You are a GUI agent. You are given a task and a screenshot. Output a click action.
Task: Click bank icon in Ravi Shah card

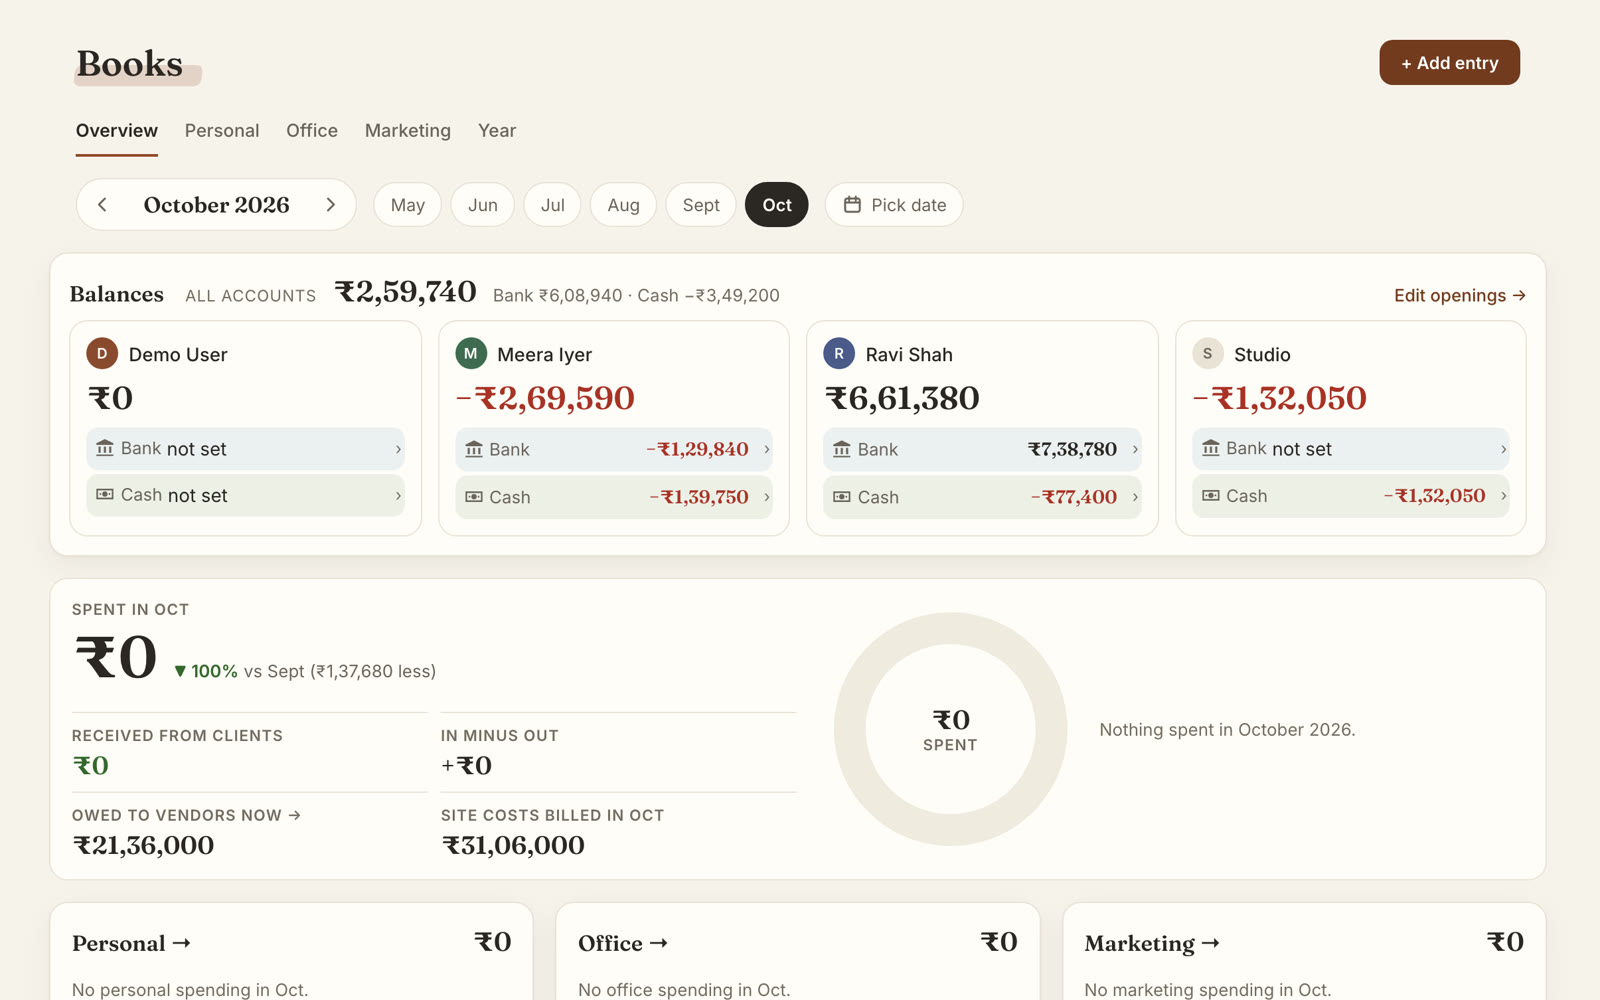point(842,450)
